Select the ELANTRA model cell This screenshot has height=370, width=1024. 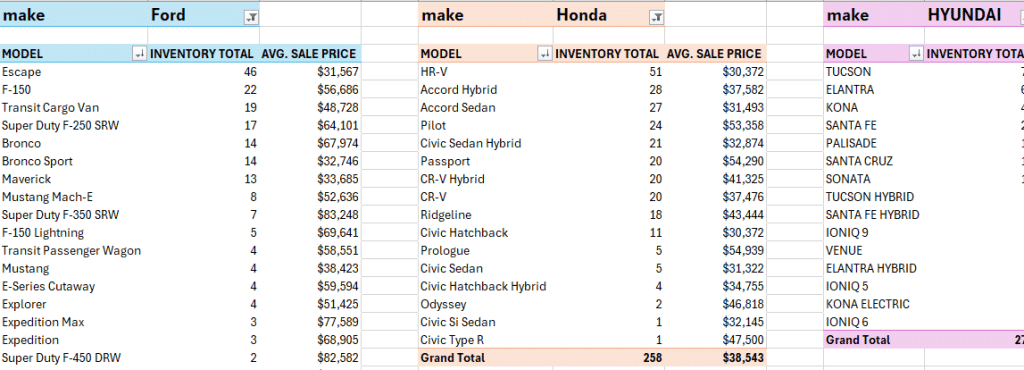874,89
